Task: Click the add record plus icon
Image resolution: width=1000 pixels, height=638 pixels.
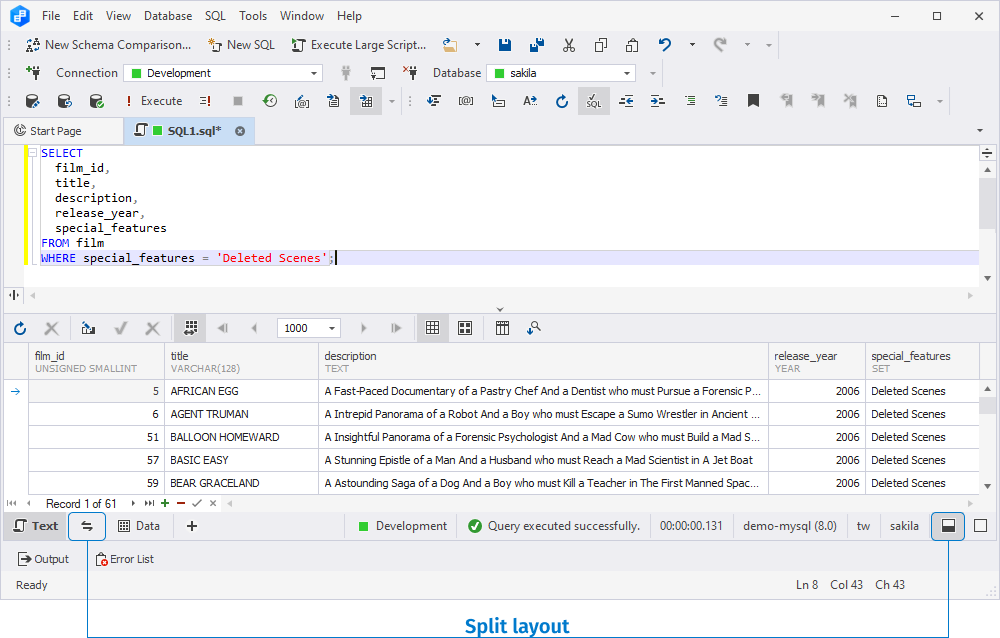Action: click(x=165, y=503)
